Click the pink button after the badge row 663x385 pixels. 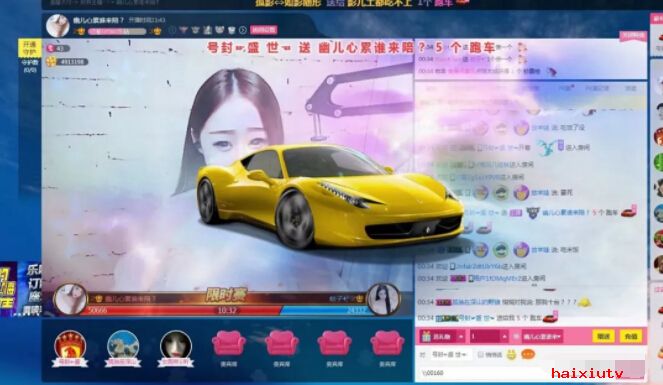click(x=263, y=30)
